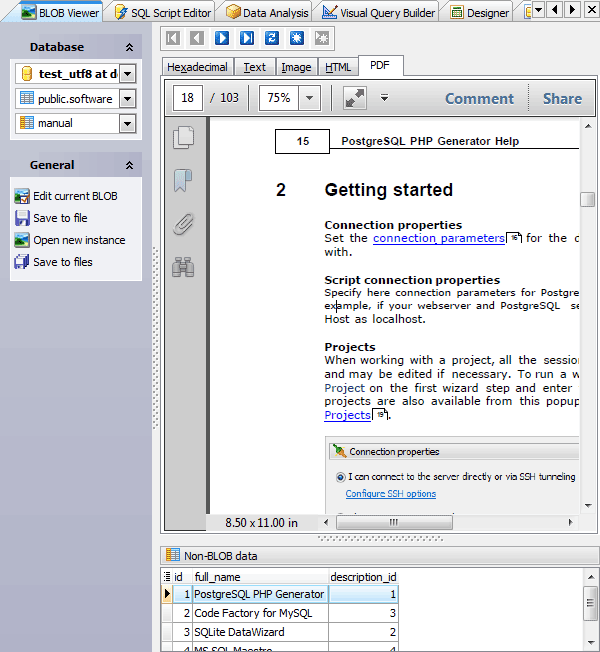Open PDF search with binoculars icon
The image size is (600, 652).
pos(183,266)
